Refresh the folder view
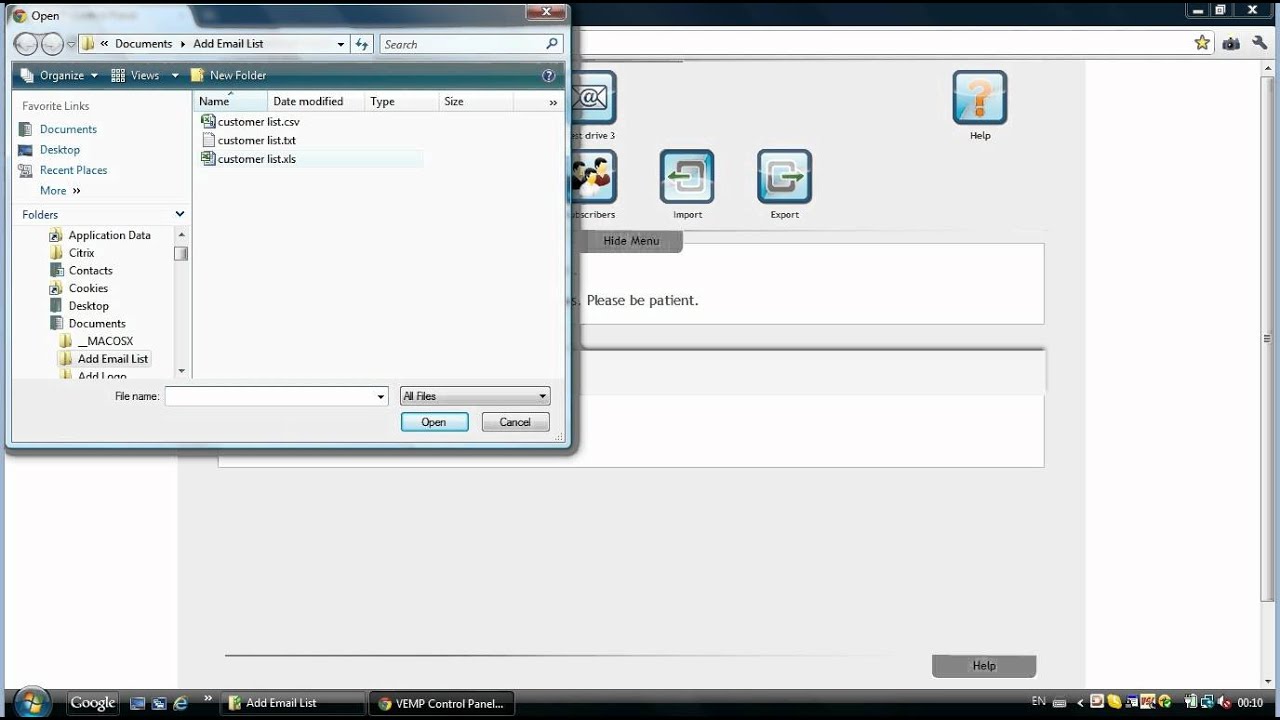The image size is (1280, 720). click(x=362, y=44)
